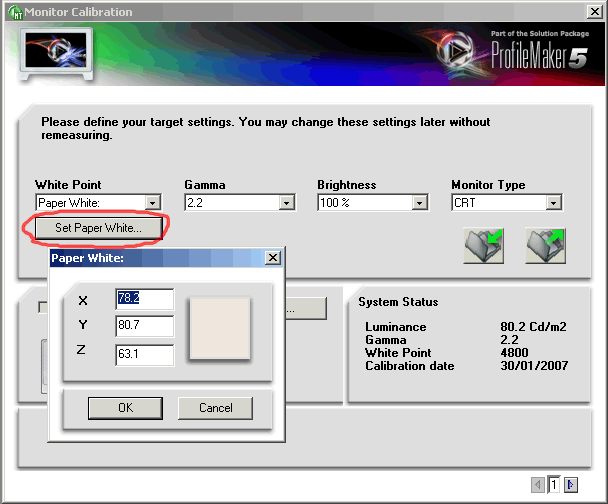608x504 pixels.
Task: Expand the Monitor Type dropdown
Action: pyautogui.click(x=553, y=203)
